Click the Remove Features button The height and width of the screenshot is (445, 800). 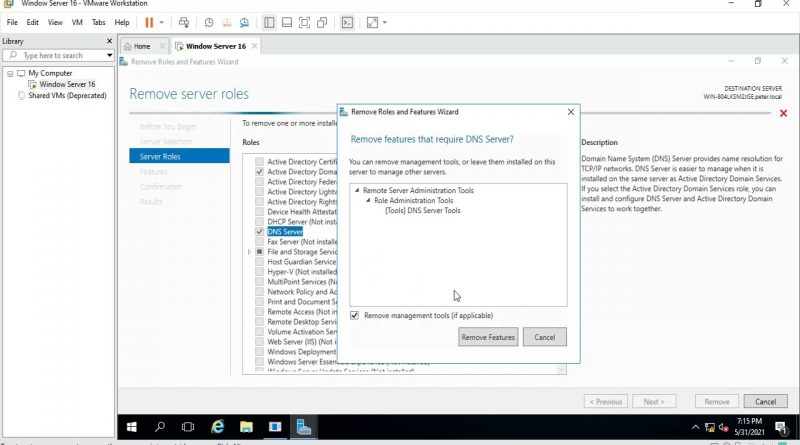[488, 337]
